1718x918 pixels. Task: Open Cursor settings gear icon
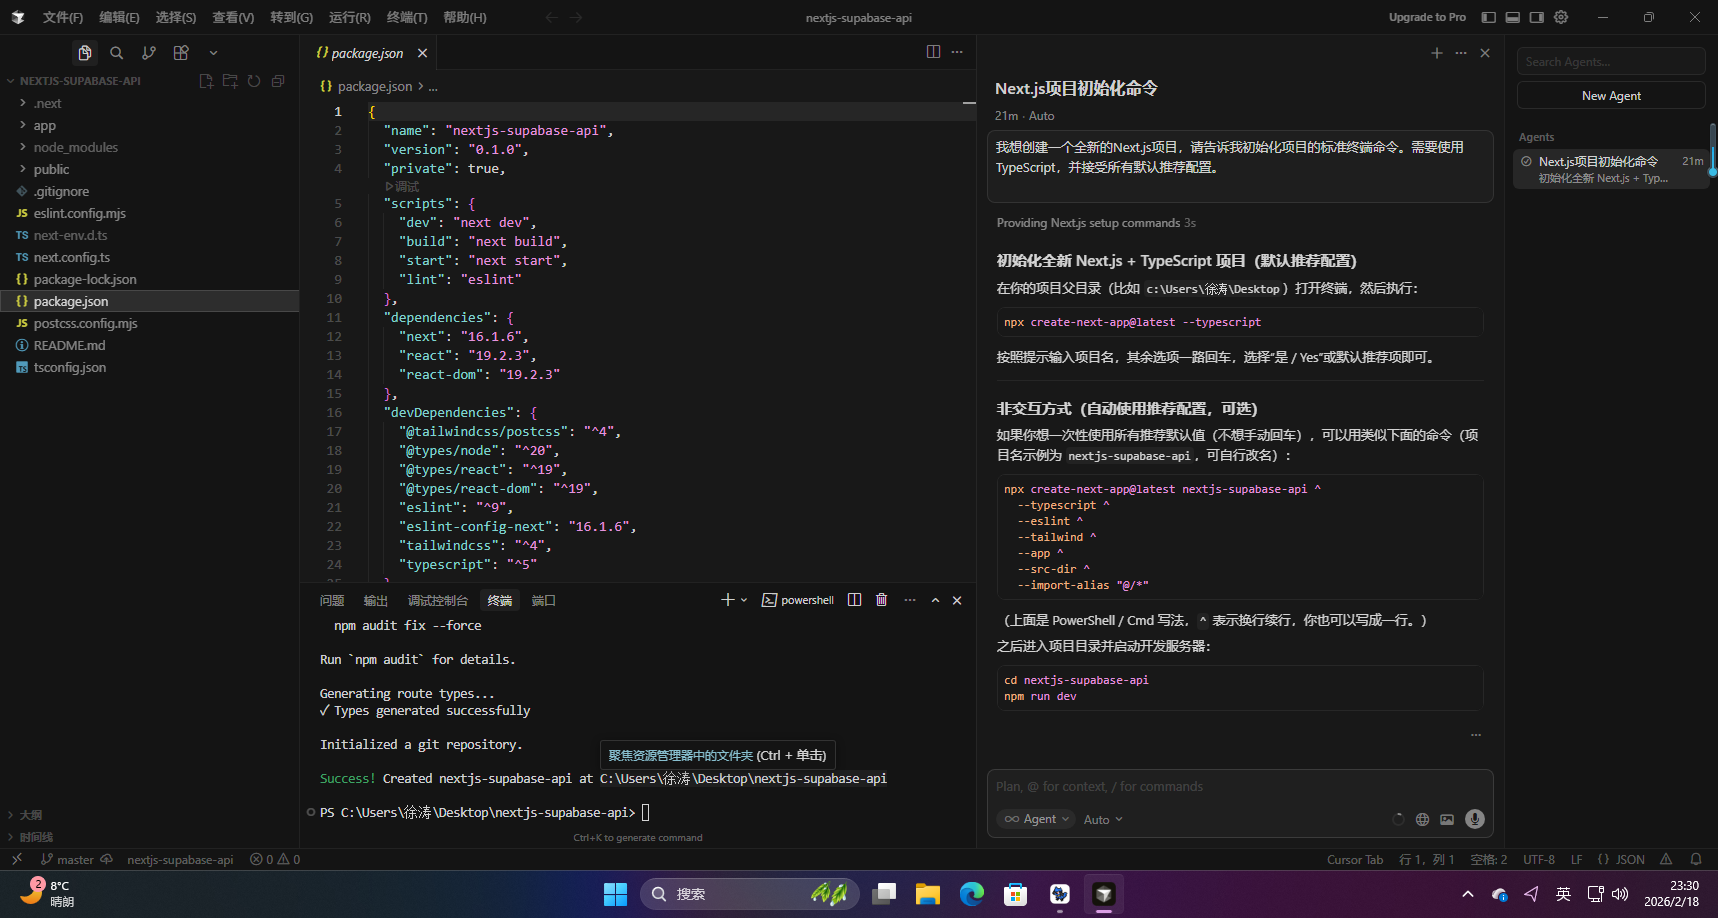(1561, 17)
